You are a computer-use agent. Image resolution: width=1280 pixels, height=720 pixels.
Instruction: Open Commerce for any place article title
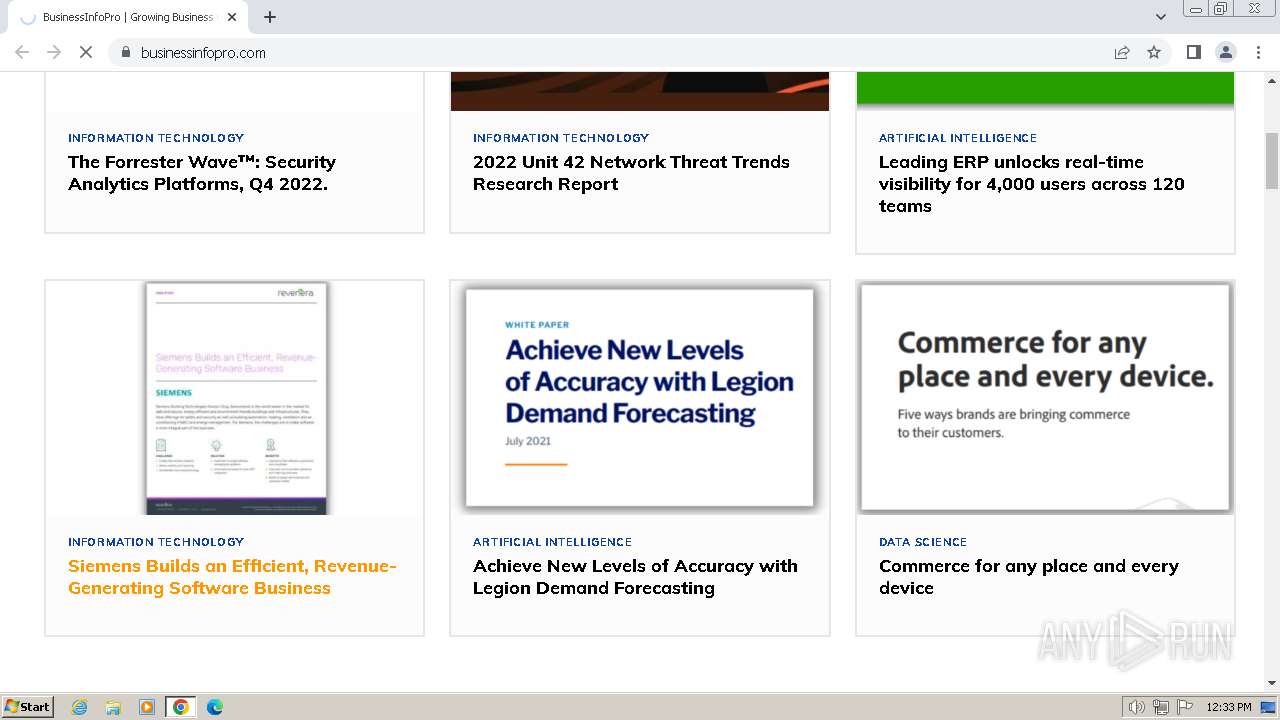[1029, 577]
